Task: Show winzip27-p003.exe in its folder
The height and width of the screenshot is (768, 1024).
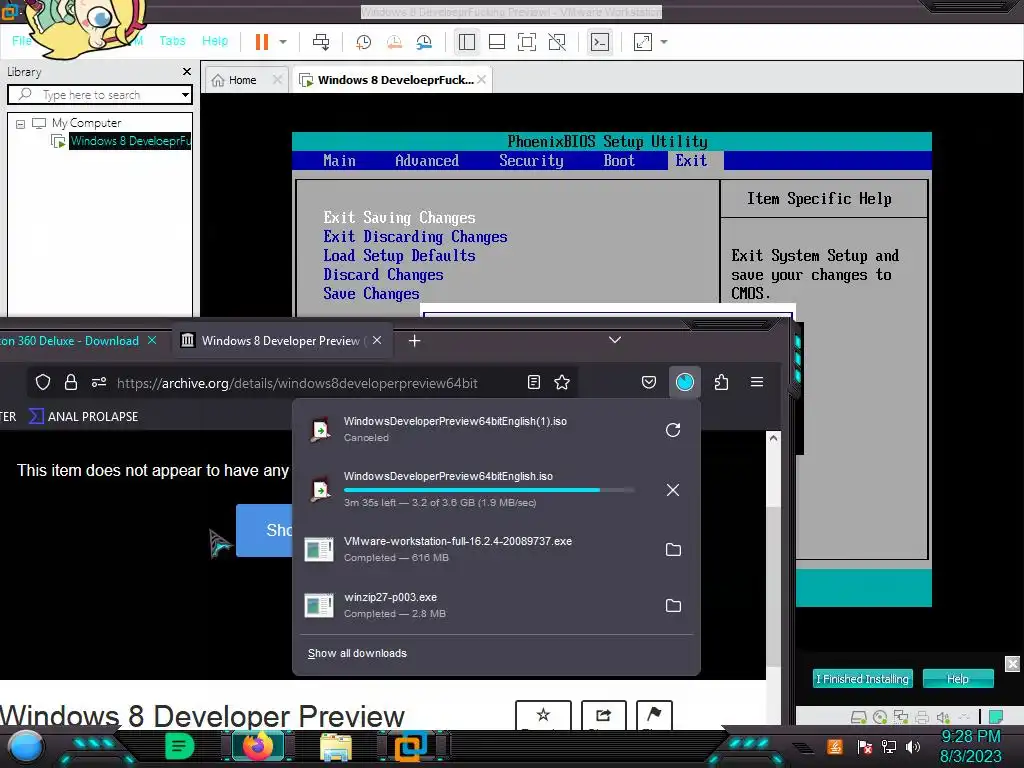Action: pyautogui.click(x=673, y=605)
